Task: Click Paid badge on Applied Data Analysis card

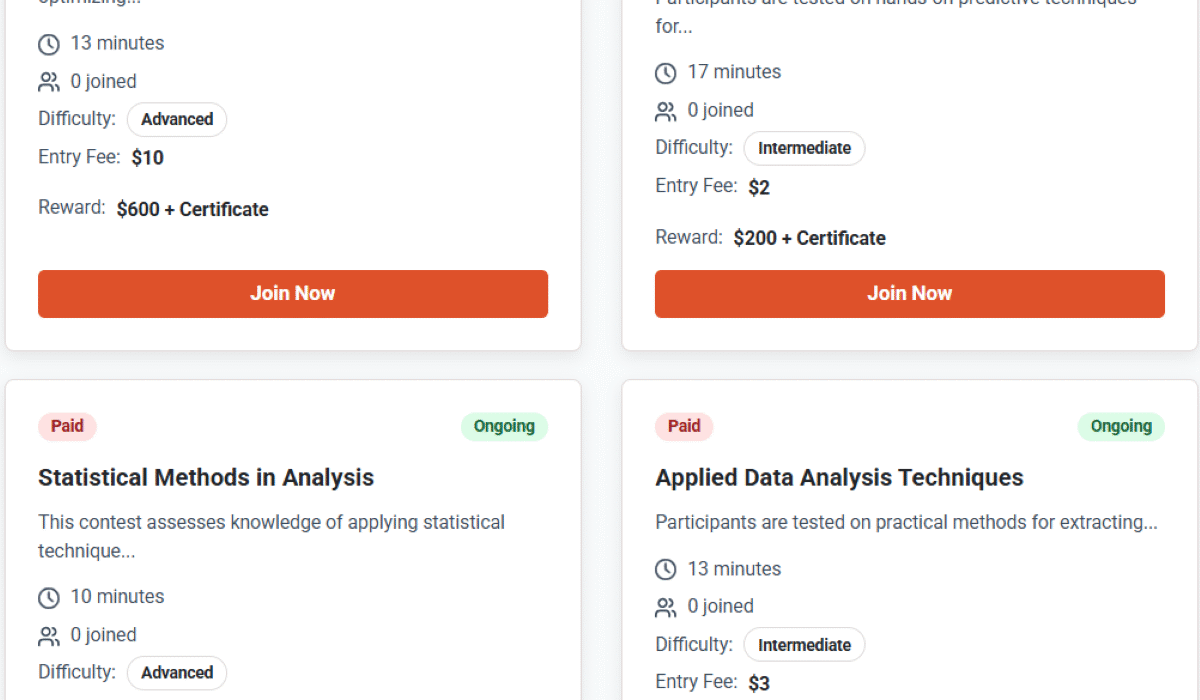Action: [684, 427]
